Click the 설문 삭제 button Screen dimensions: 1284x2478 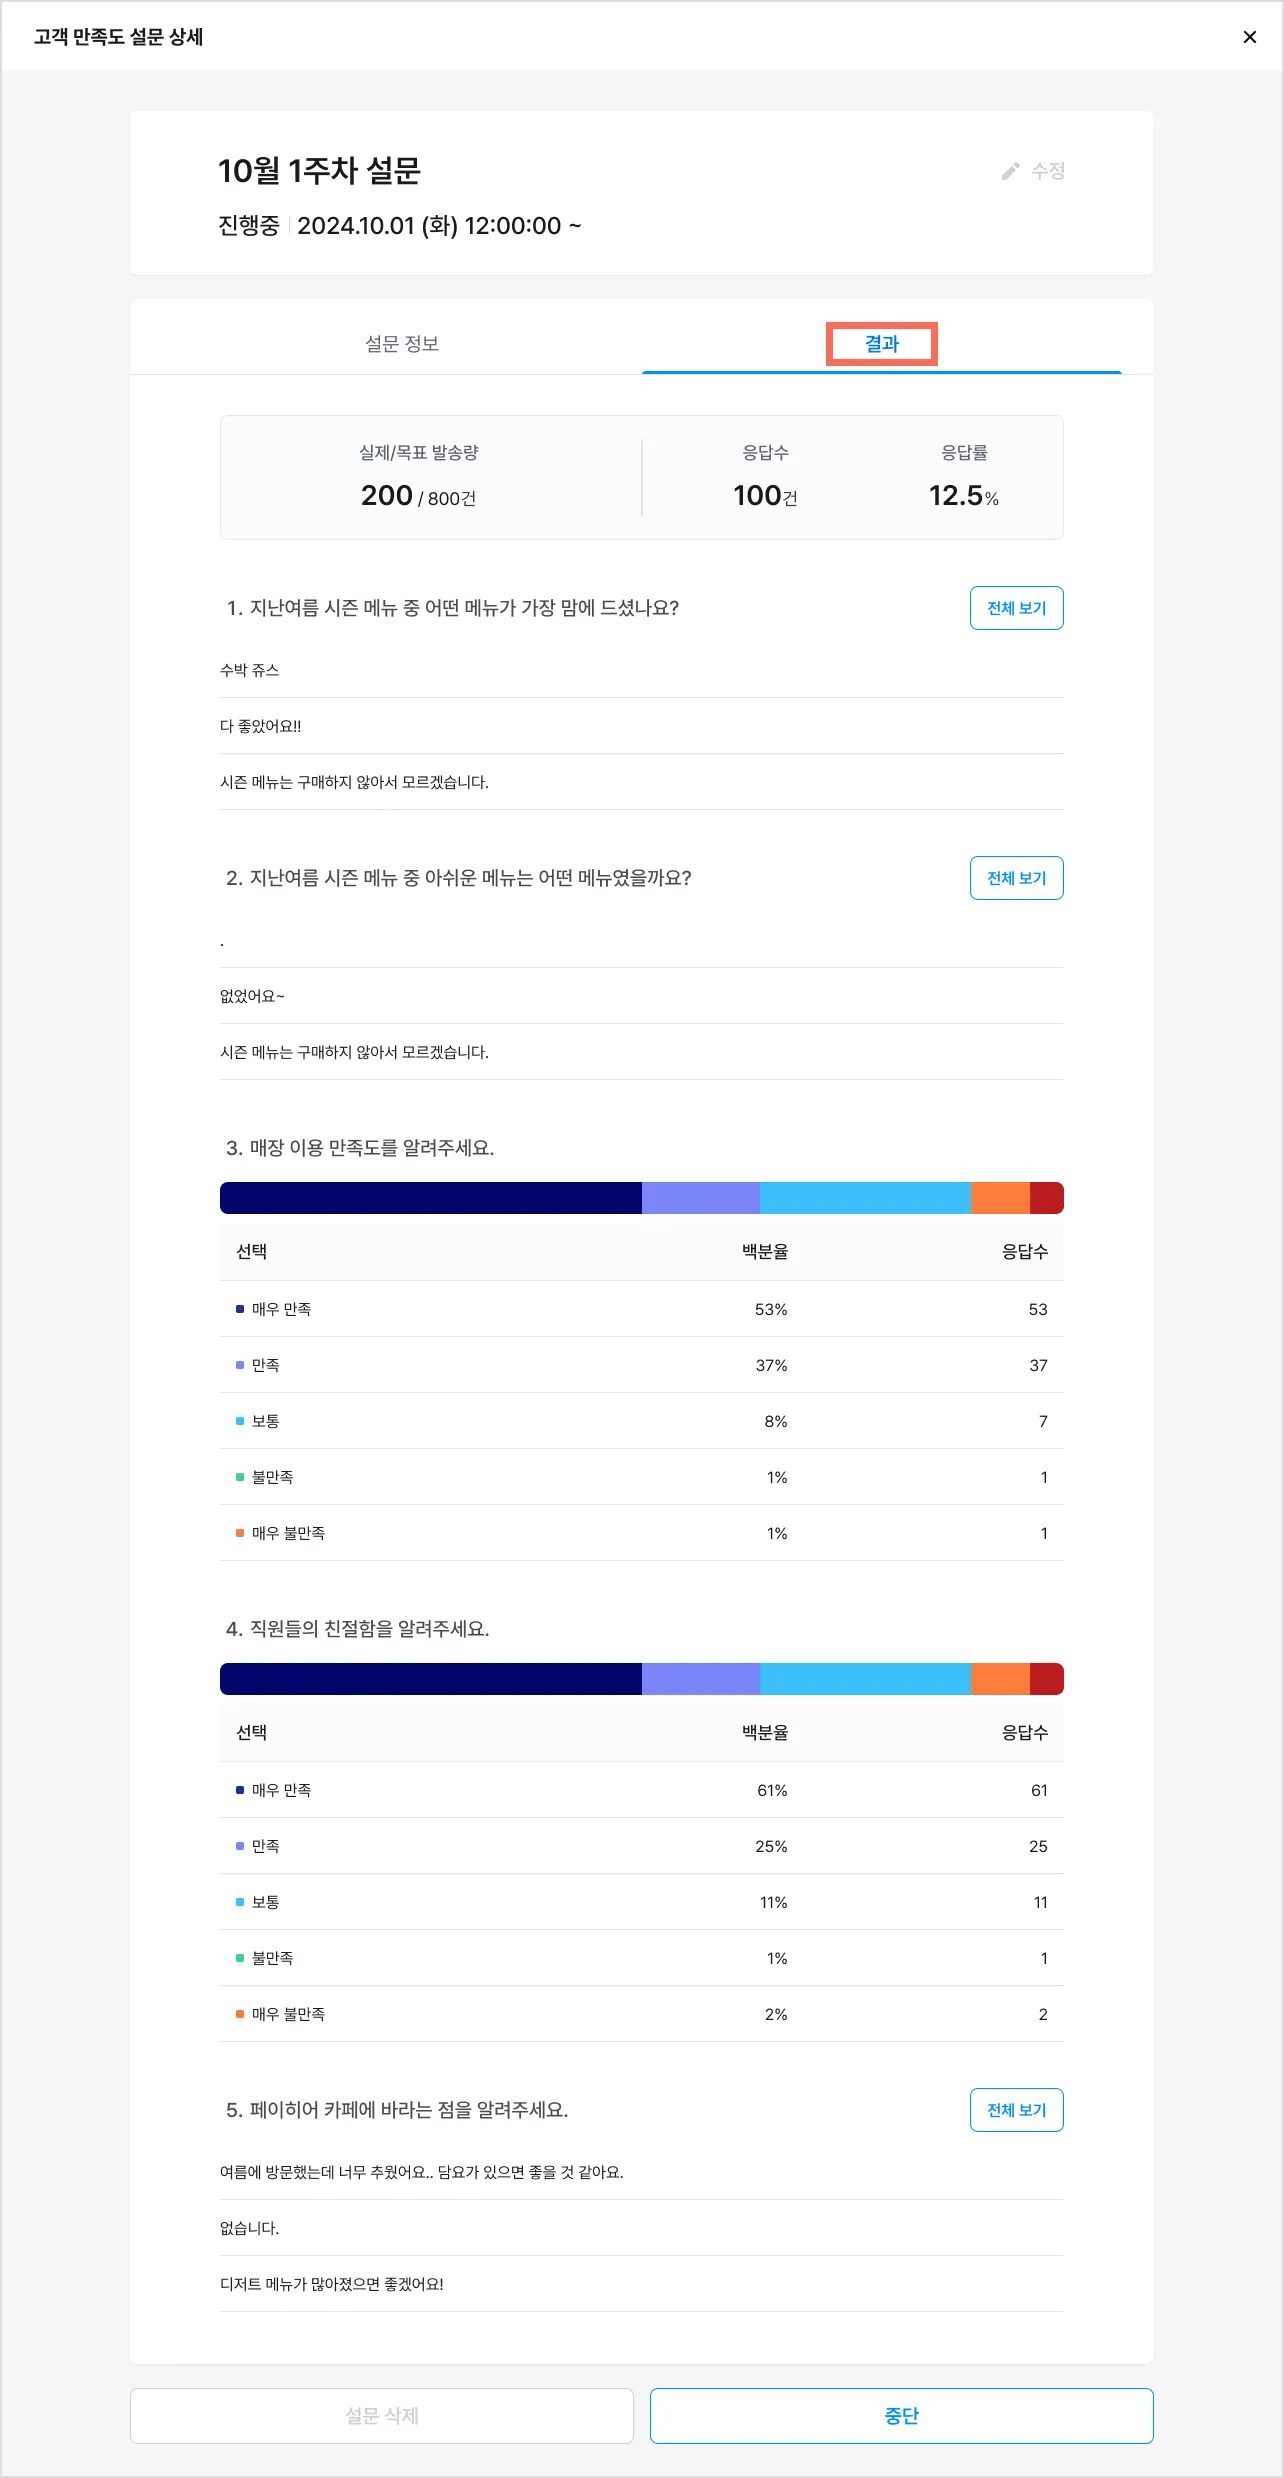[382, 2416]
